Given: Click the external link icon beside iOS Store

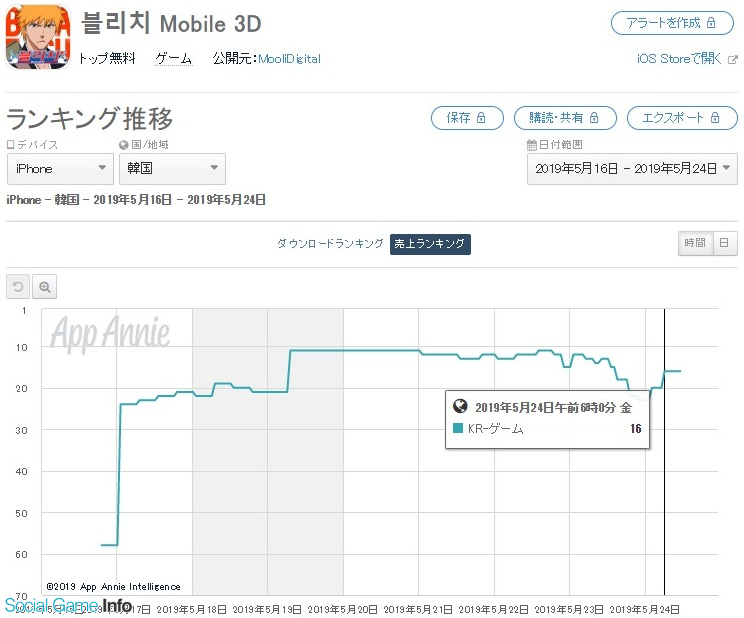Looking at the screenshot, I should 733,59.
